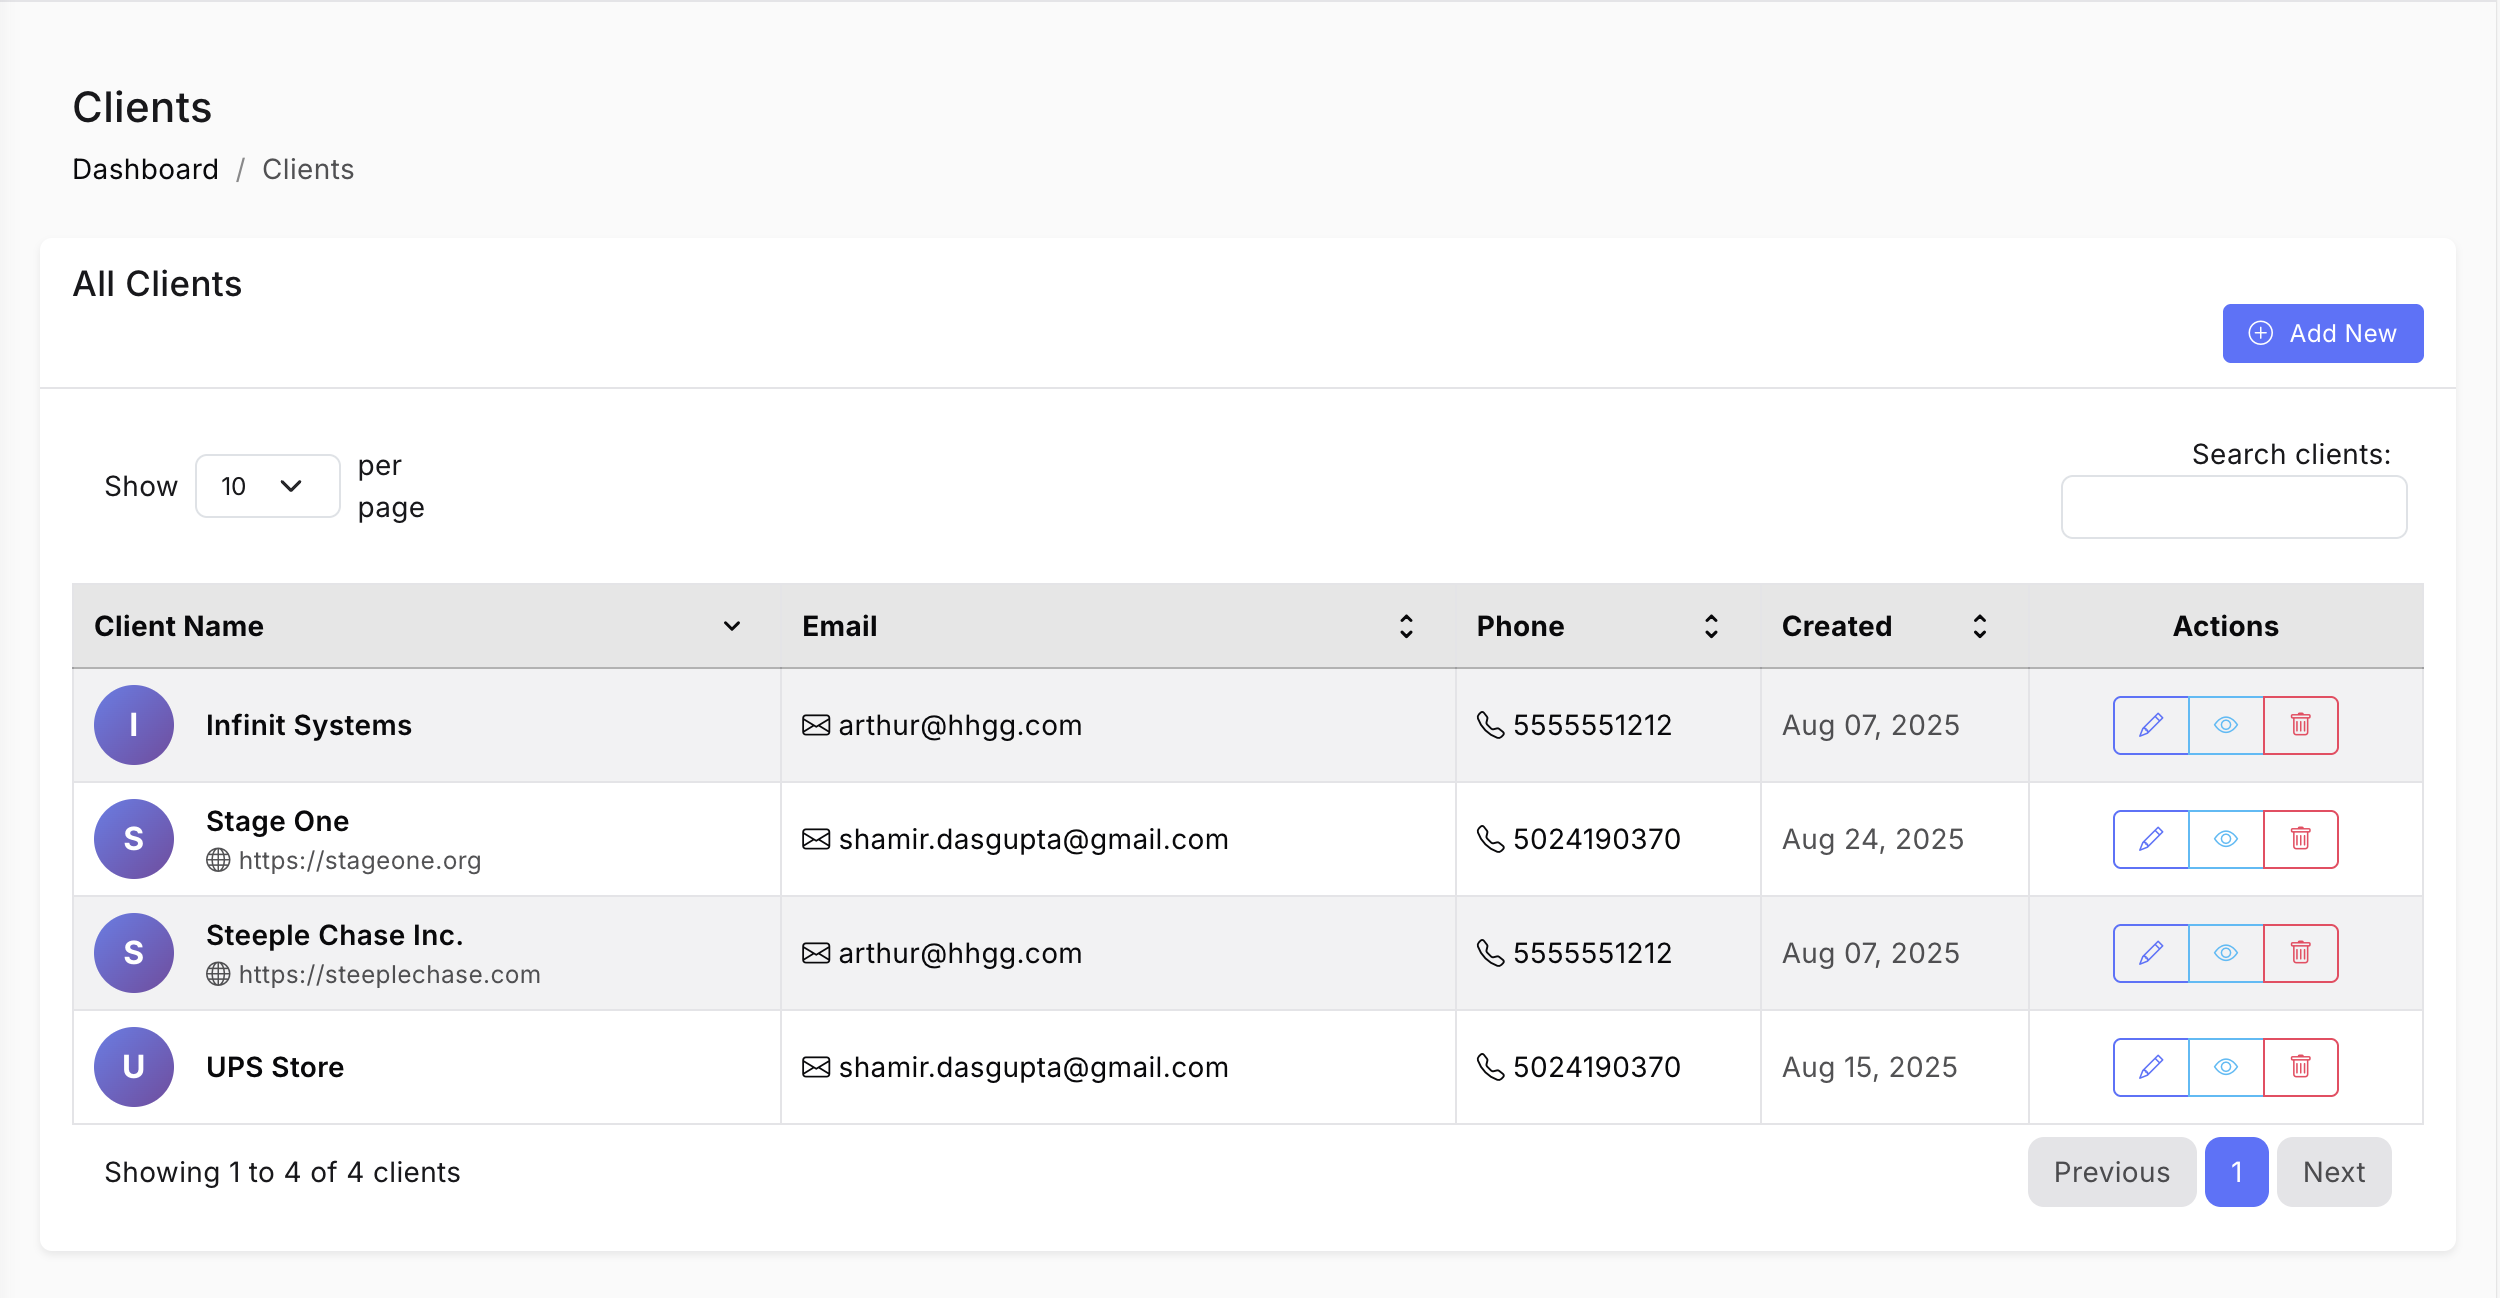The width and height of the screenshot is (2500, 1298).
Task: Open the https://steeplechase.com website link
Action: [388, 974]
